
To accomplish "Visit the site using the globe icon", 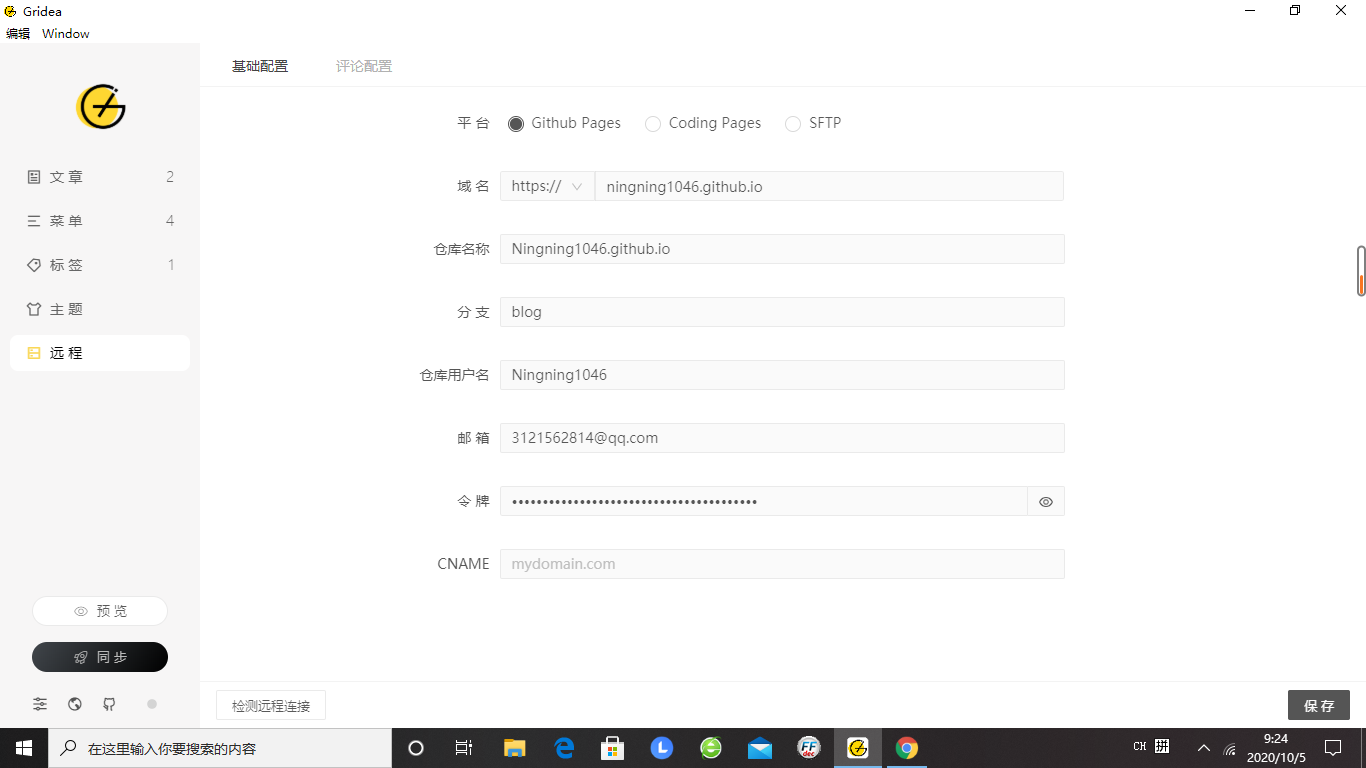I will [74, 704].
